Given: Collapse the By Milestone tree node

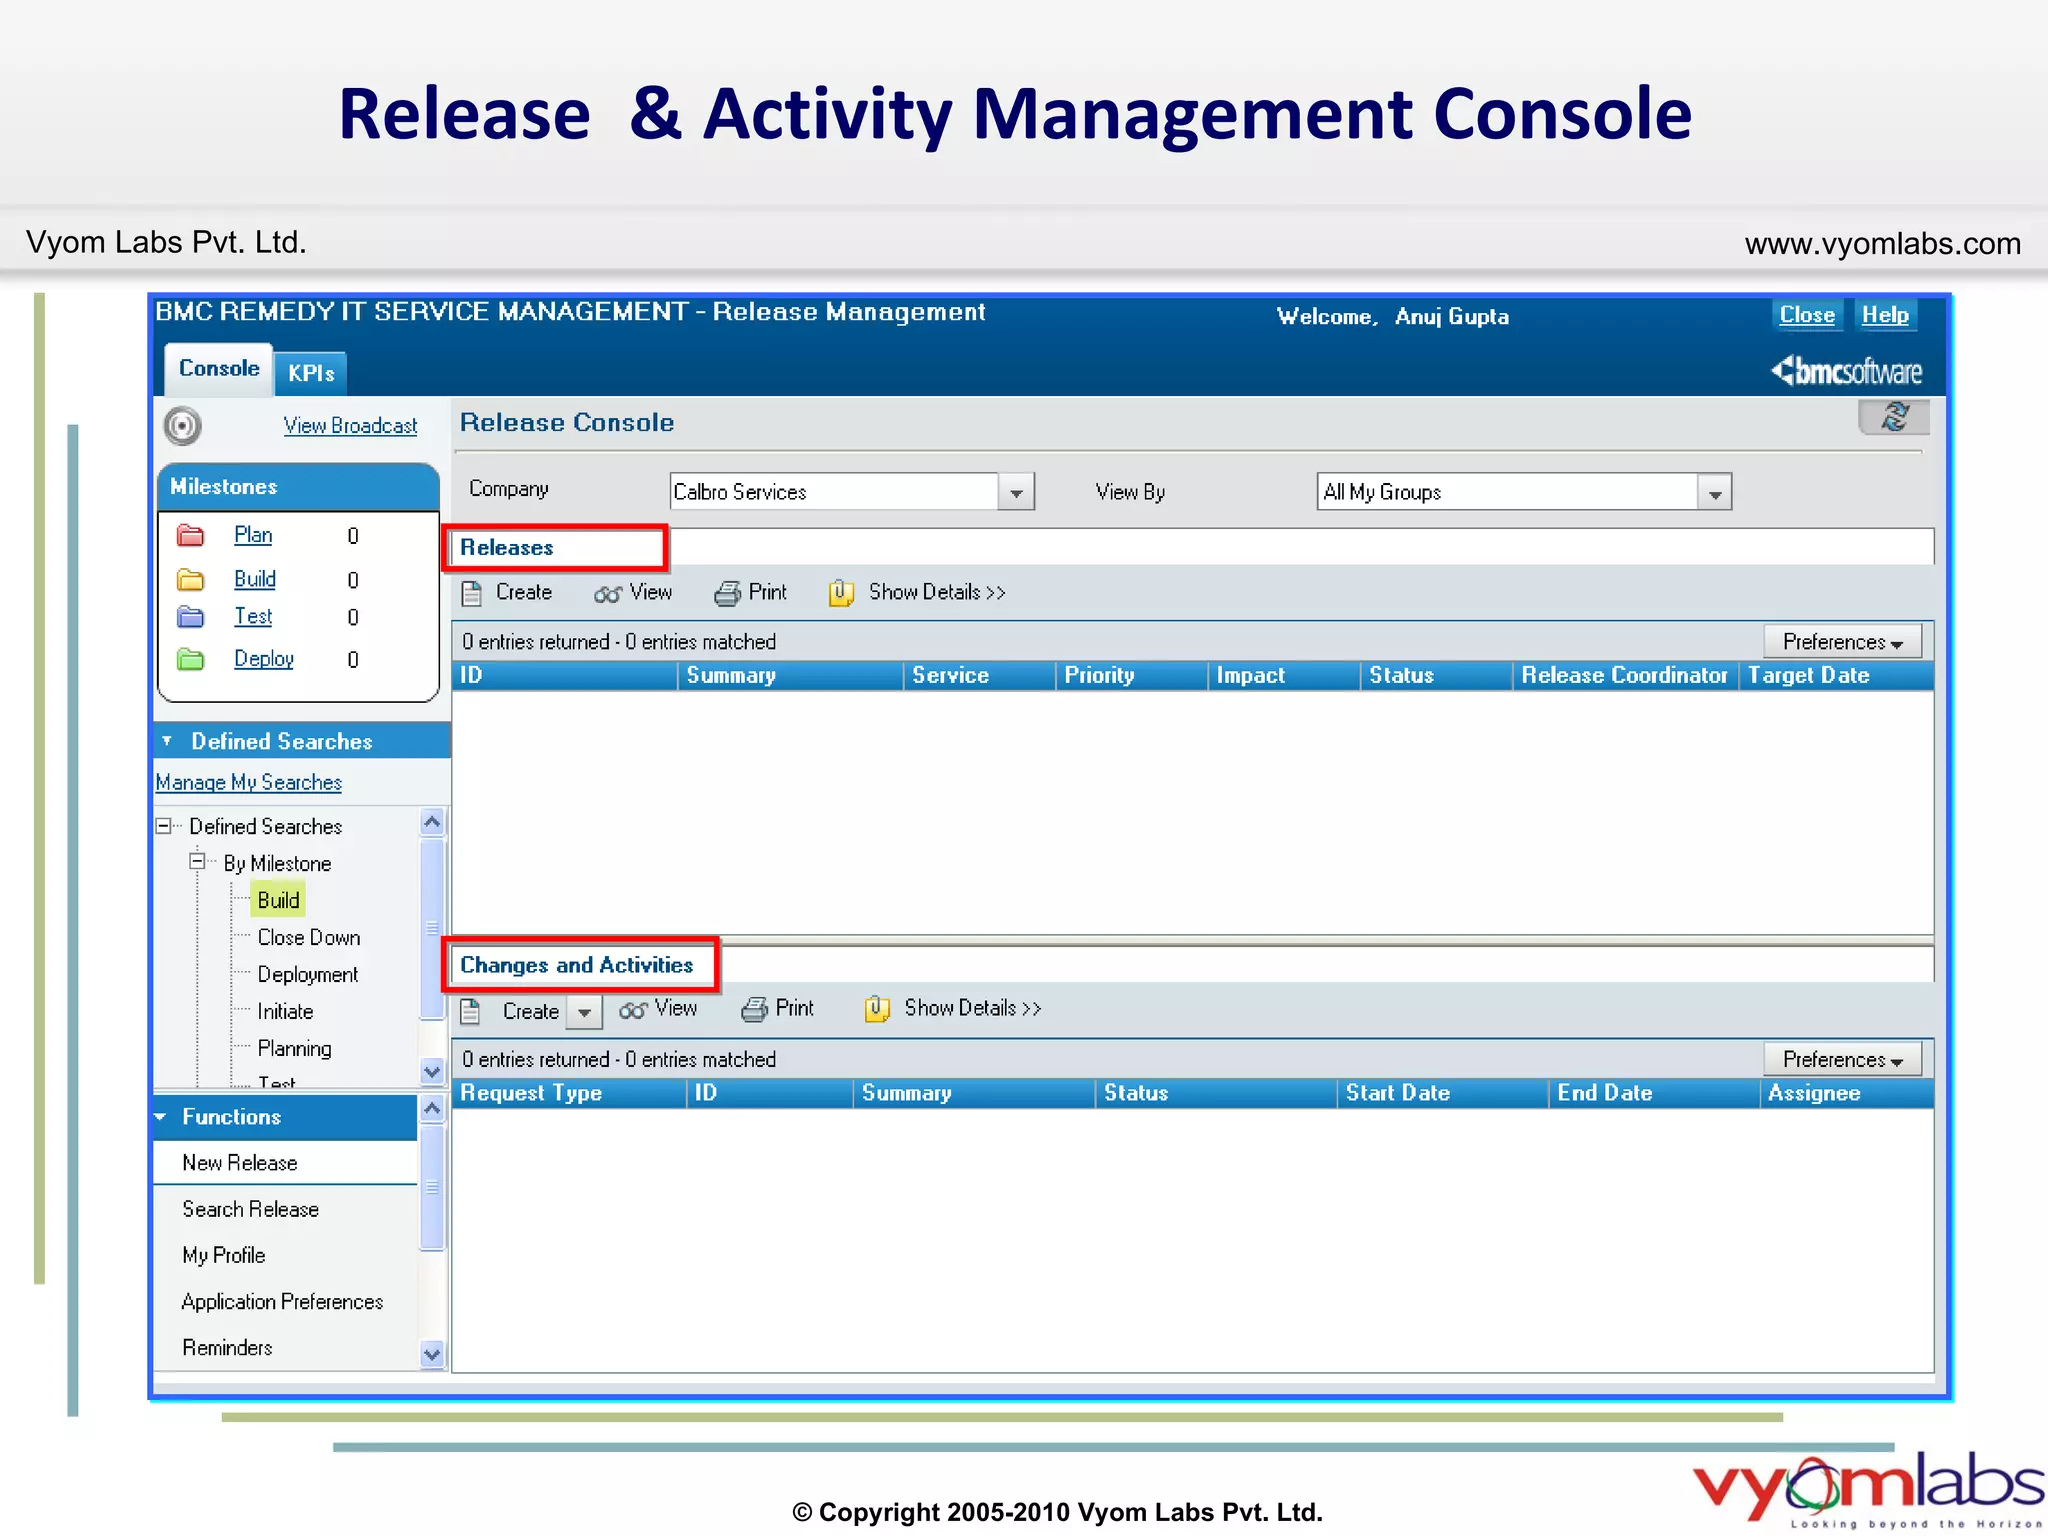Looking at the screenshot, I should (197, 862).
